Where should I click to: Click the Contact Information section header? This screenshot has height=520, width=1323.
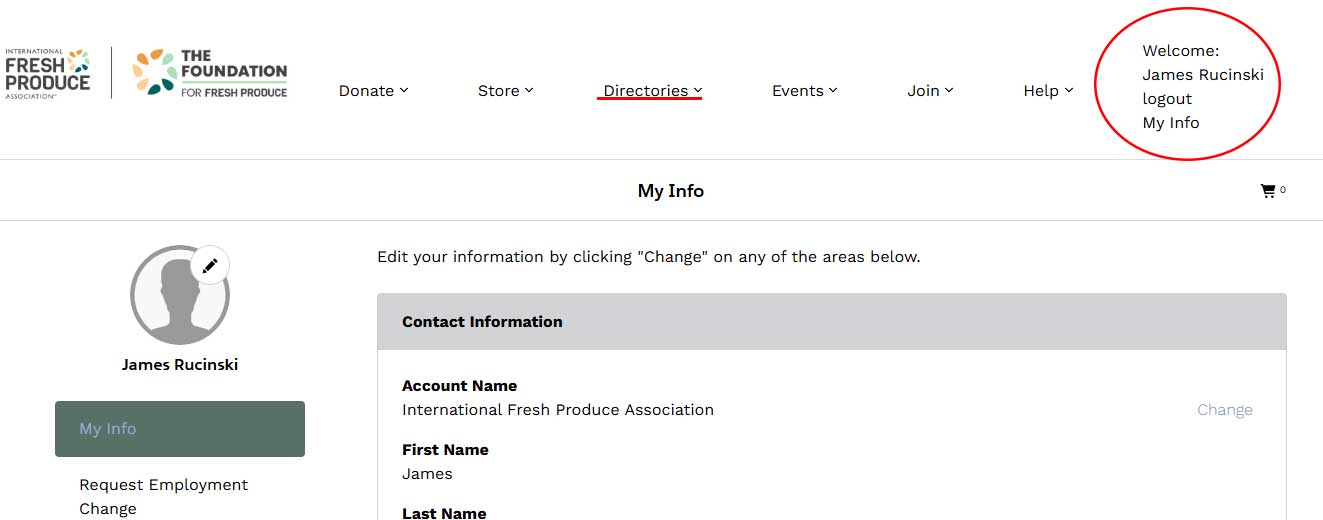(832, 322)
